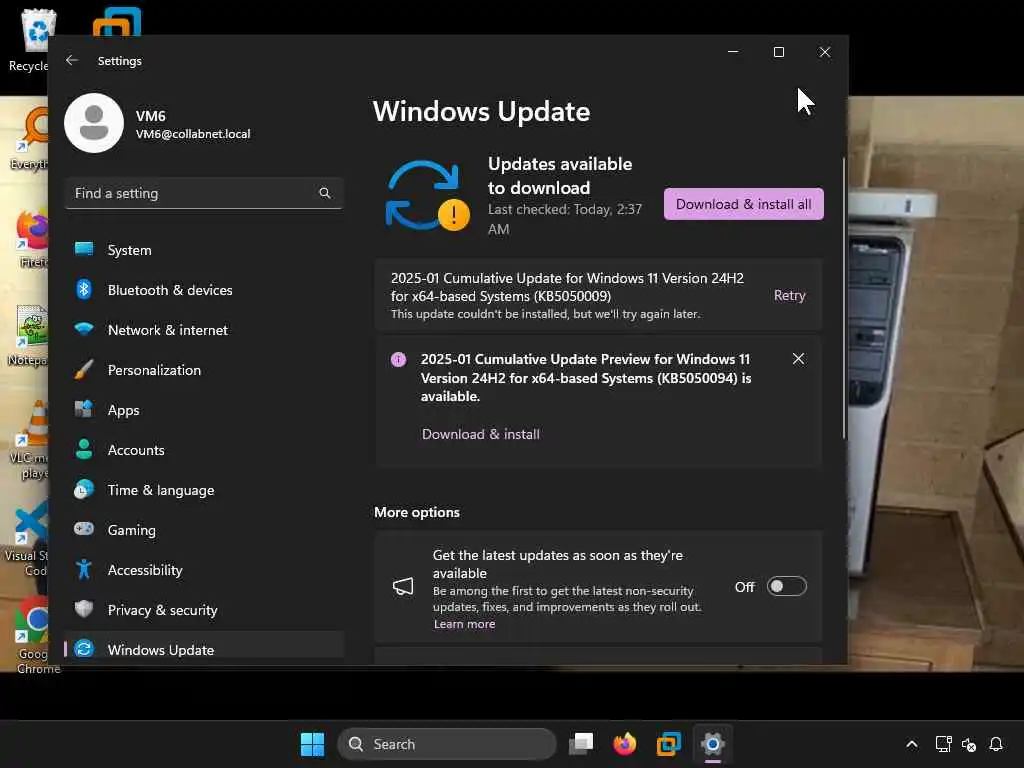Maximize the Settings window

(778, 52)
